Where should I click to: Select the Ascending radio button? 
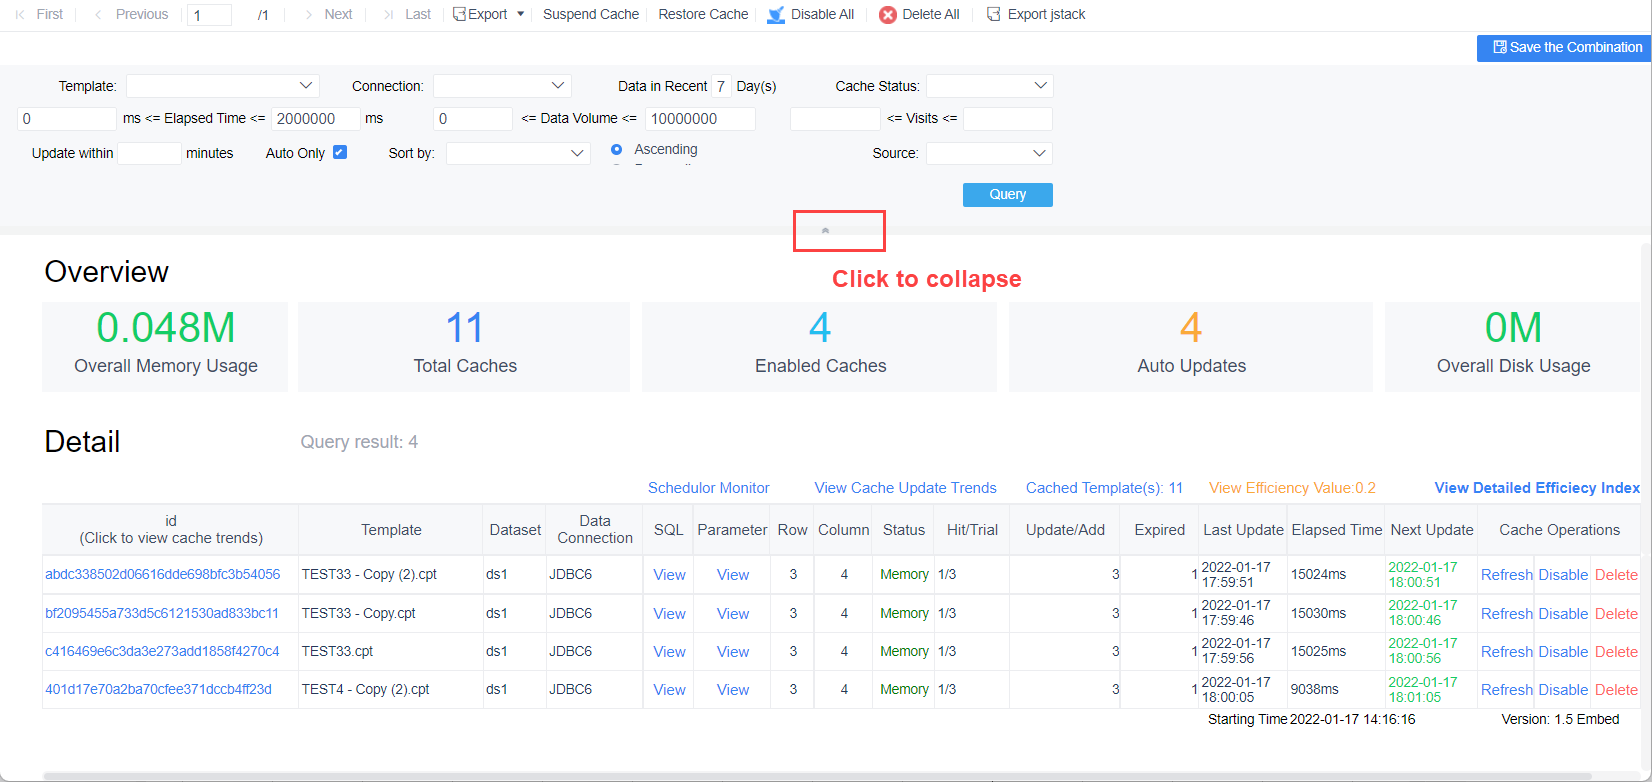click(616, 149)
